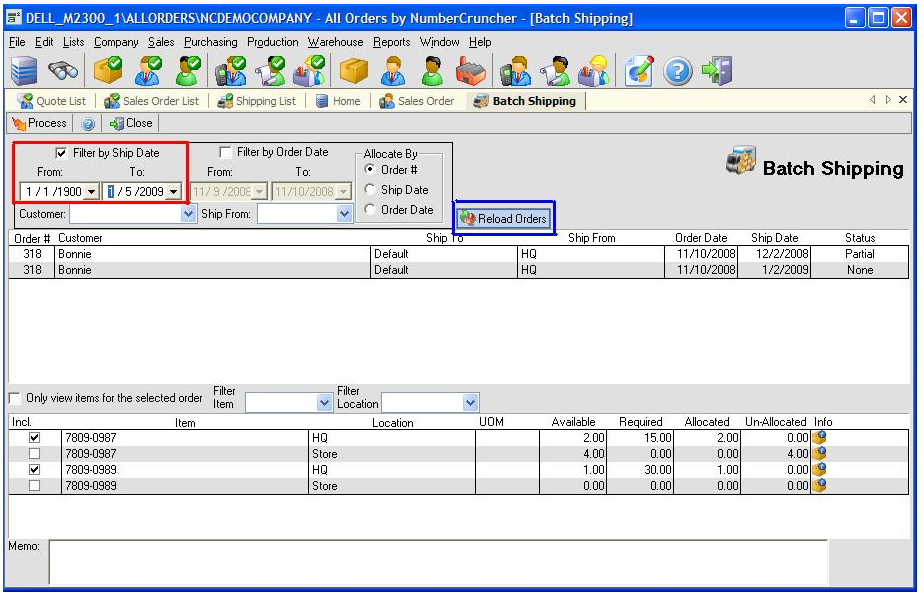The width and height of the screenshot is (924, 595).
Task: Click the Un-Allocated column header
Action: [x=776, y=422]
